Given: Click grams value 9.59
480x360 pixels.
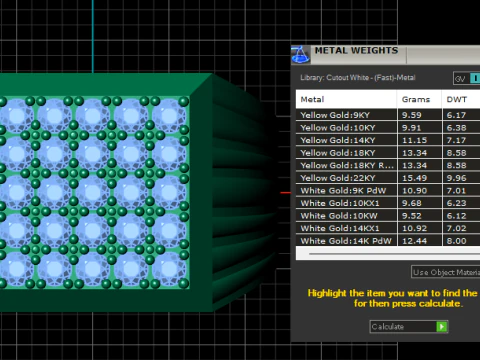Looking at the screenshot, I should point(412,115).
